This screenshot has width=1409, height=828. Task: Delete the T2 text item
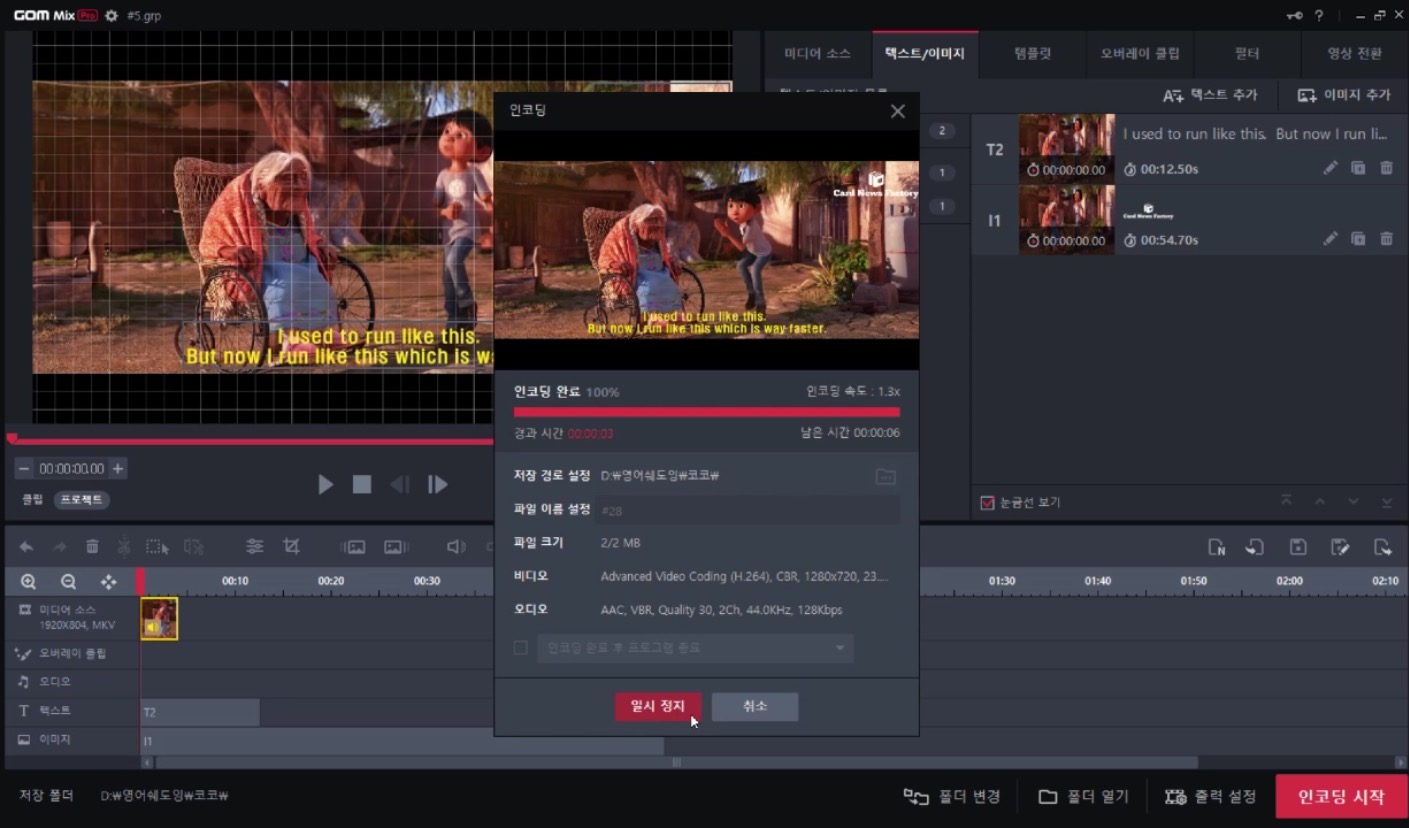click(1386, 168)
